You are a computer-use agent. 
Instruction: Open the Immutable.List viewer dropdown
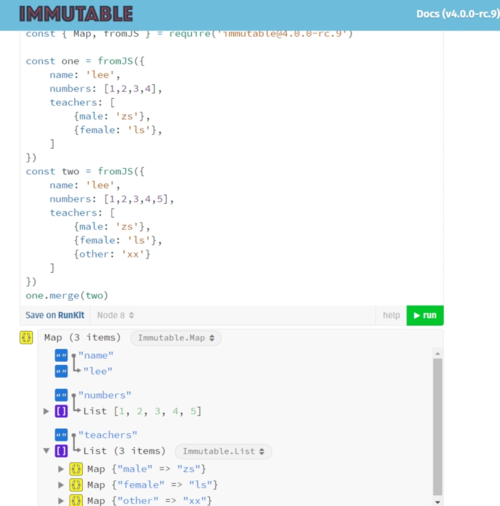coord(223,451)
